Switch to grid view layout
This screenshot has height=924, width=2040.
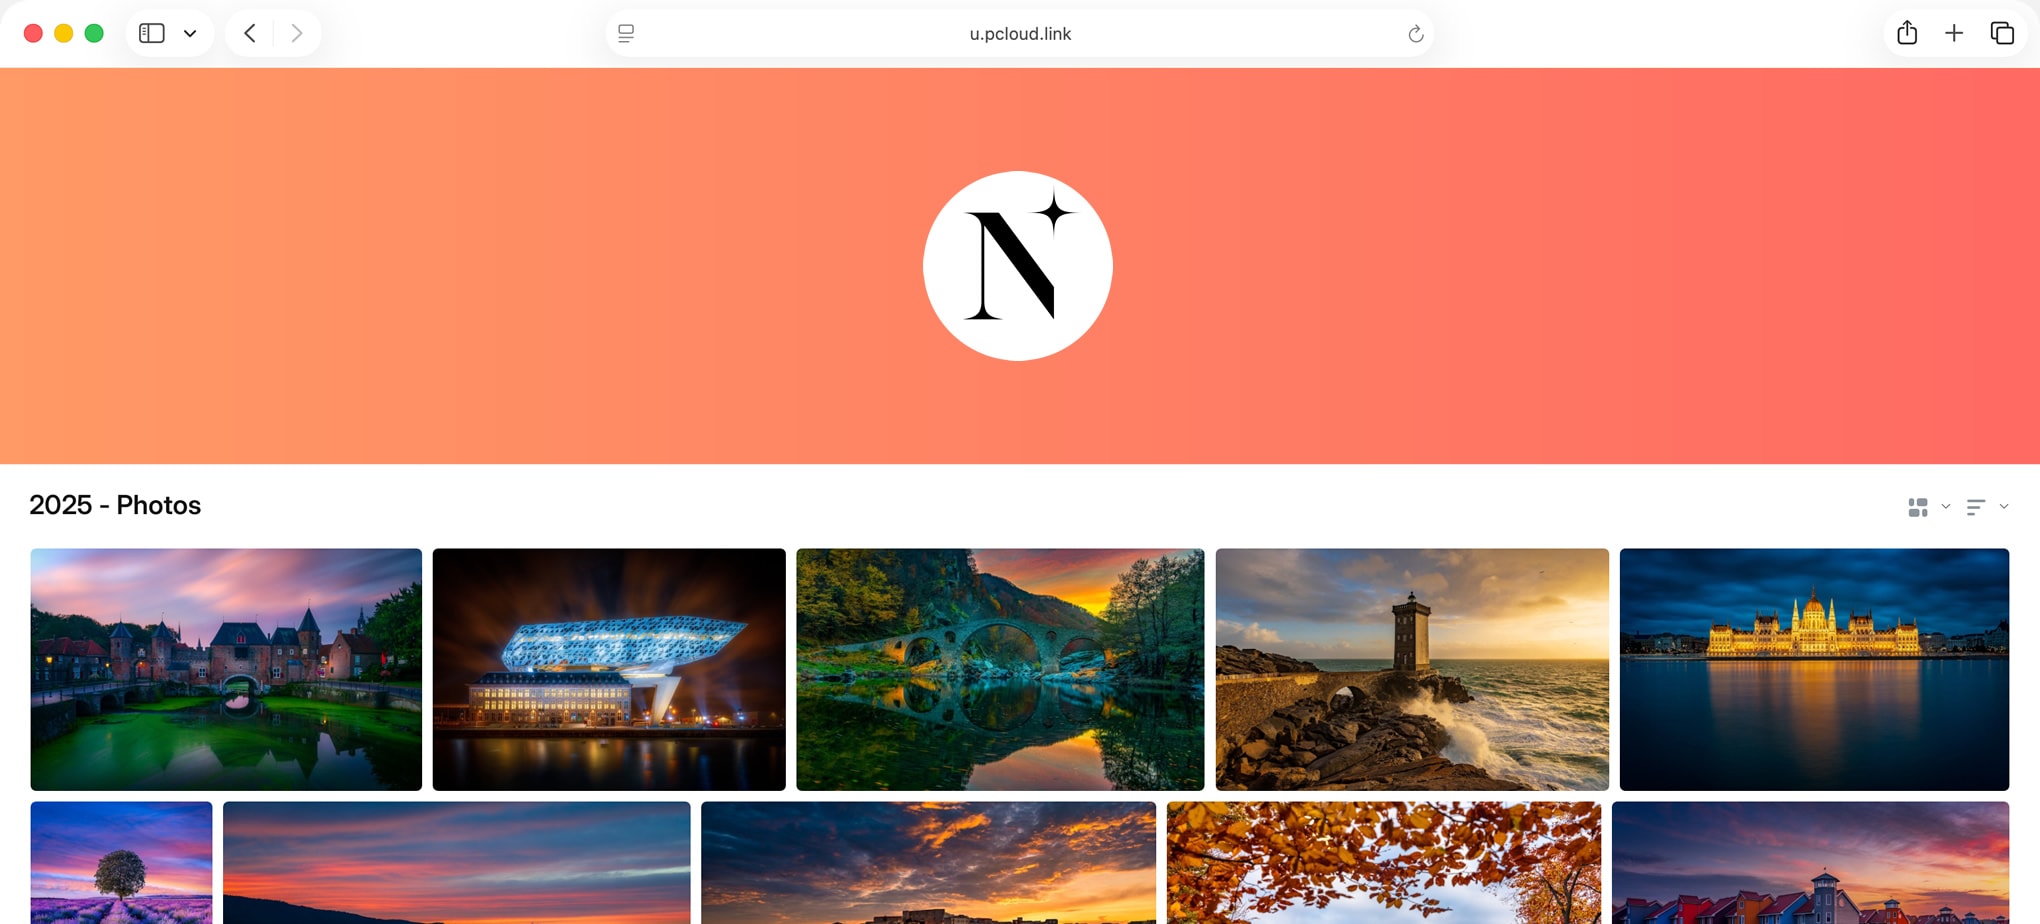(1920, 507)
